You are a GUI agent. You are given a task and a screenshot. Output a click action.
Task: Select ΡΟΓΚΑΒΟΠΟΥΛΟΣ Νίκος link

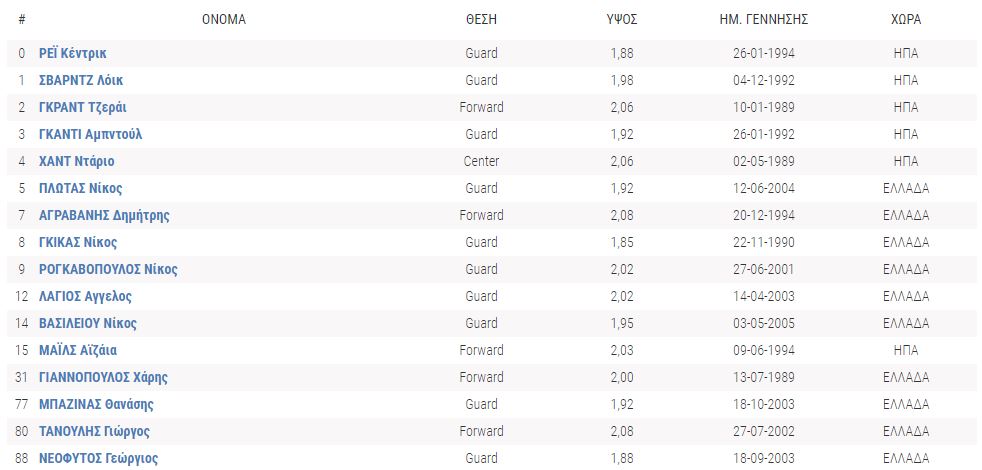pyautogui.click(x=108, y=269)
